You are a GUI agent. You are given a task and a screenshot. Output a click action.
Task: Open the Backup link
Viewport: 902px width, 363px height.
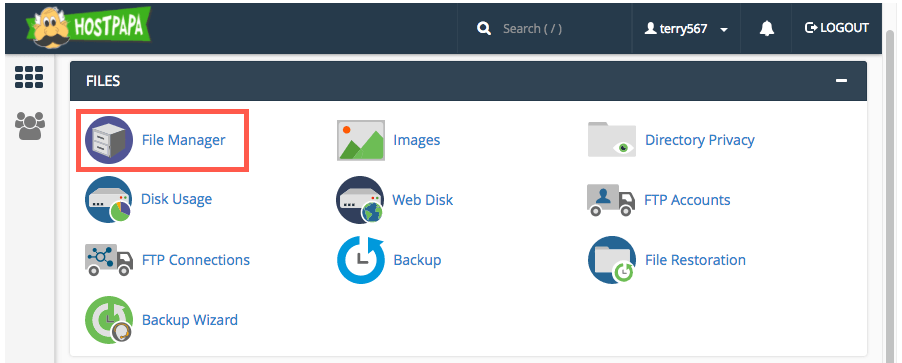[x=417, y=260]
